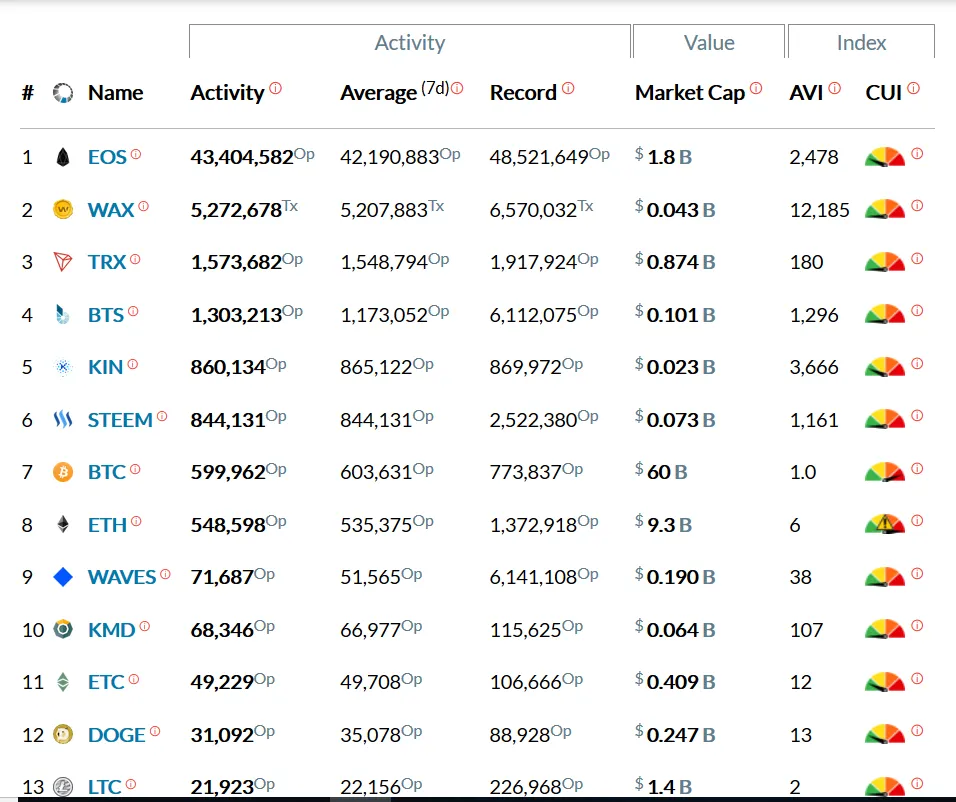The width and height of the screenshot is (956, 802).
Task: Click the DOGE coin logo icon
Action: (63, 734)
